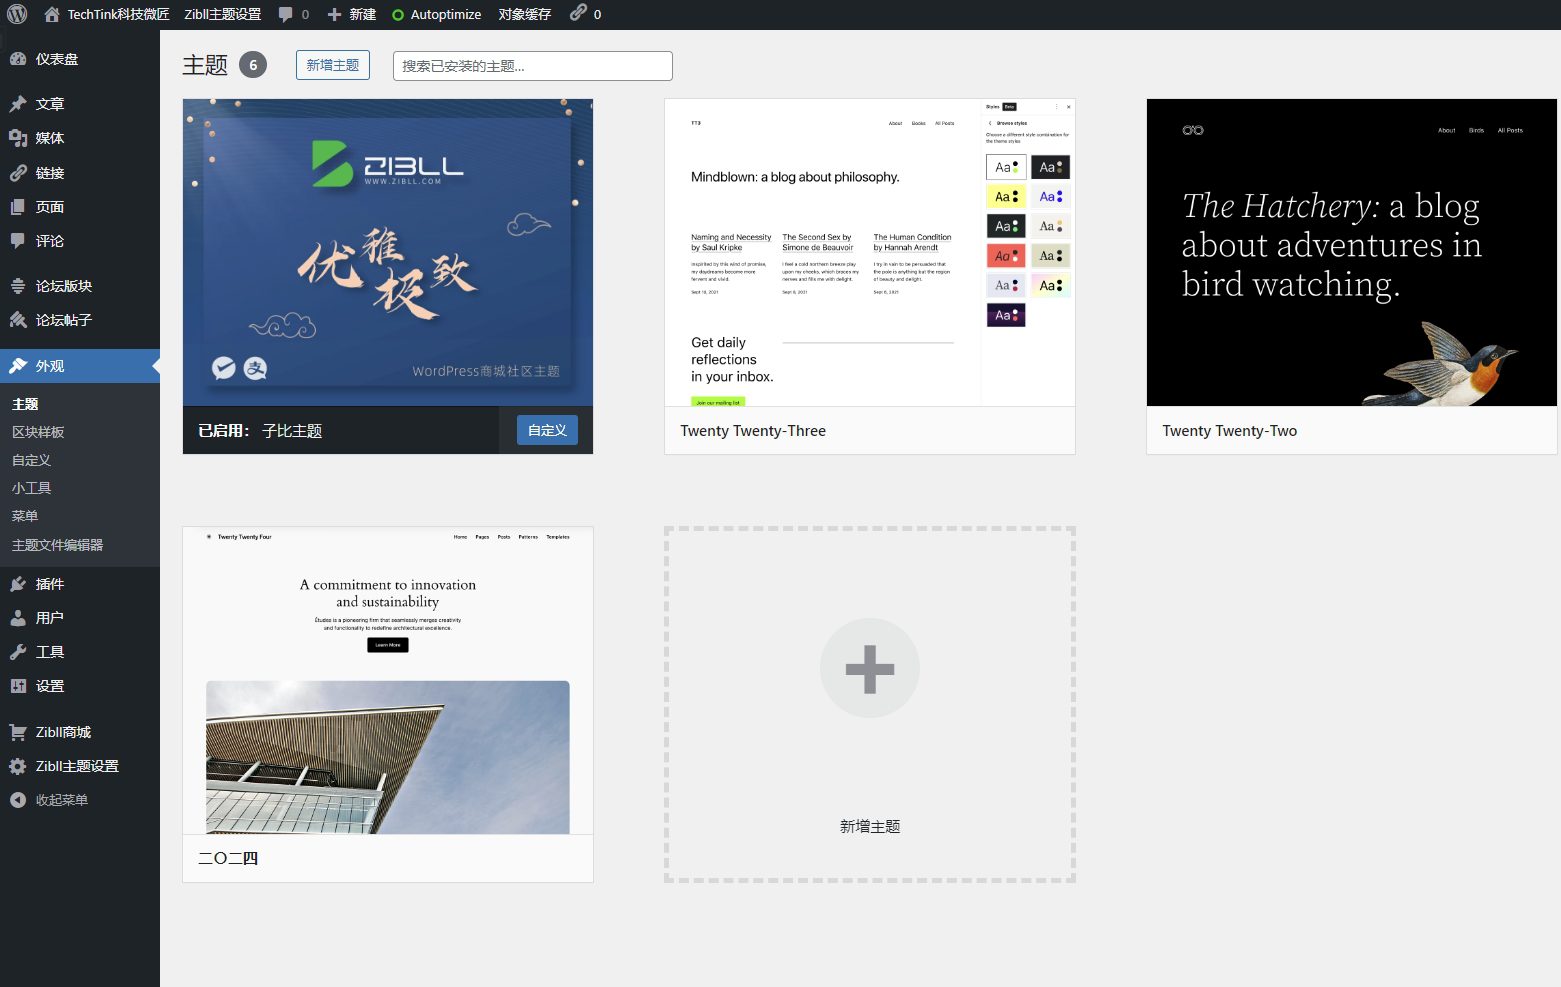The height and width of the screenshot is (987, 1561).
Task: Click the WordPress logo in admin bar
Action: point(17,14)
